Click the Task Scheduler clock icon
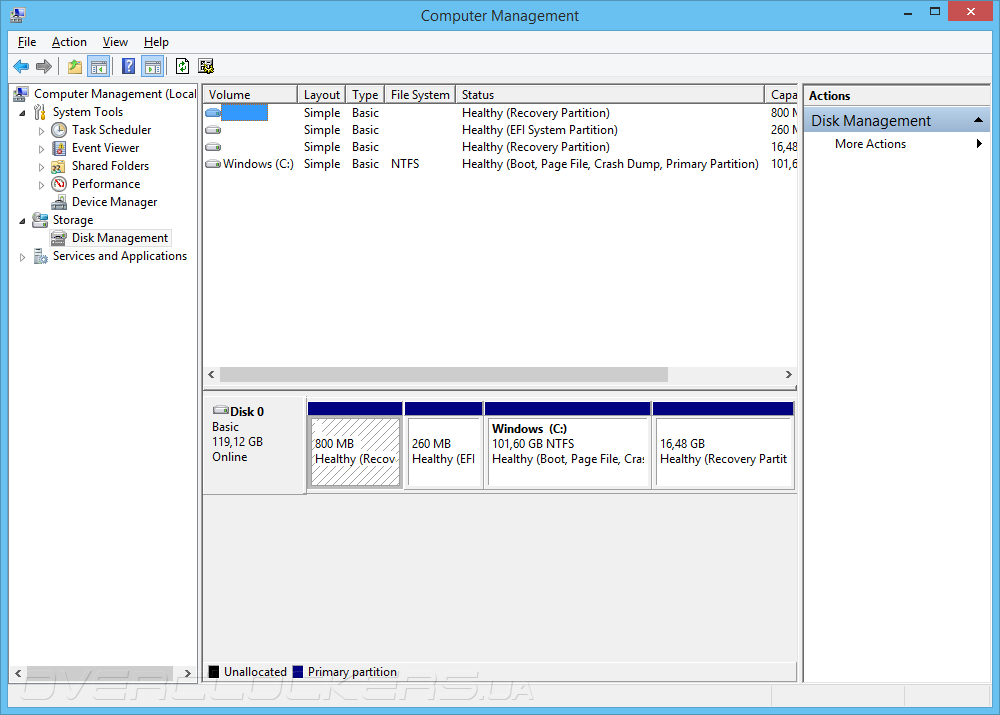The image size is (1000, 715). click(x=59, y=130)
